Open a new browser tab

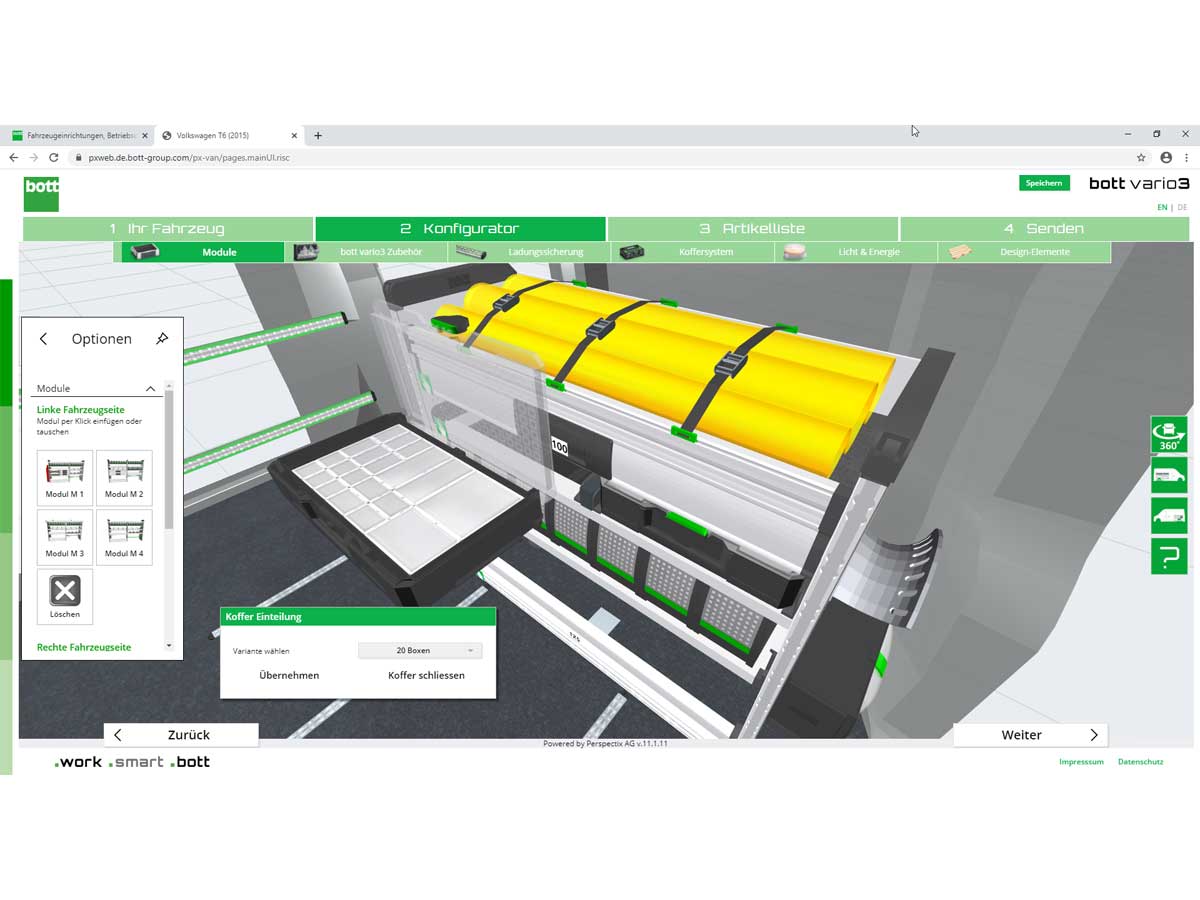click(x=318, y=135)
